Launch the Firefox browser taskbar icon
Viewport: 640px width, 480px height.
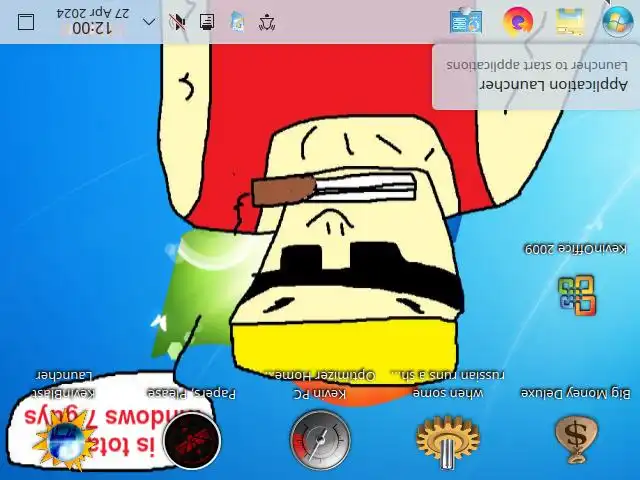tap(518, 21)
